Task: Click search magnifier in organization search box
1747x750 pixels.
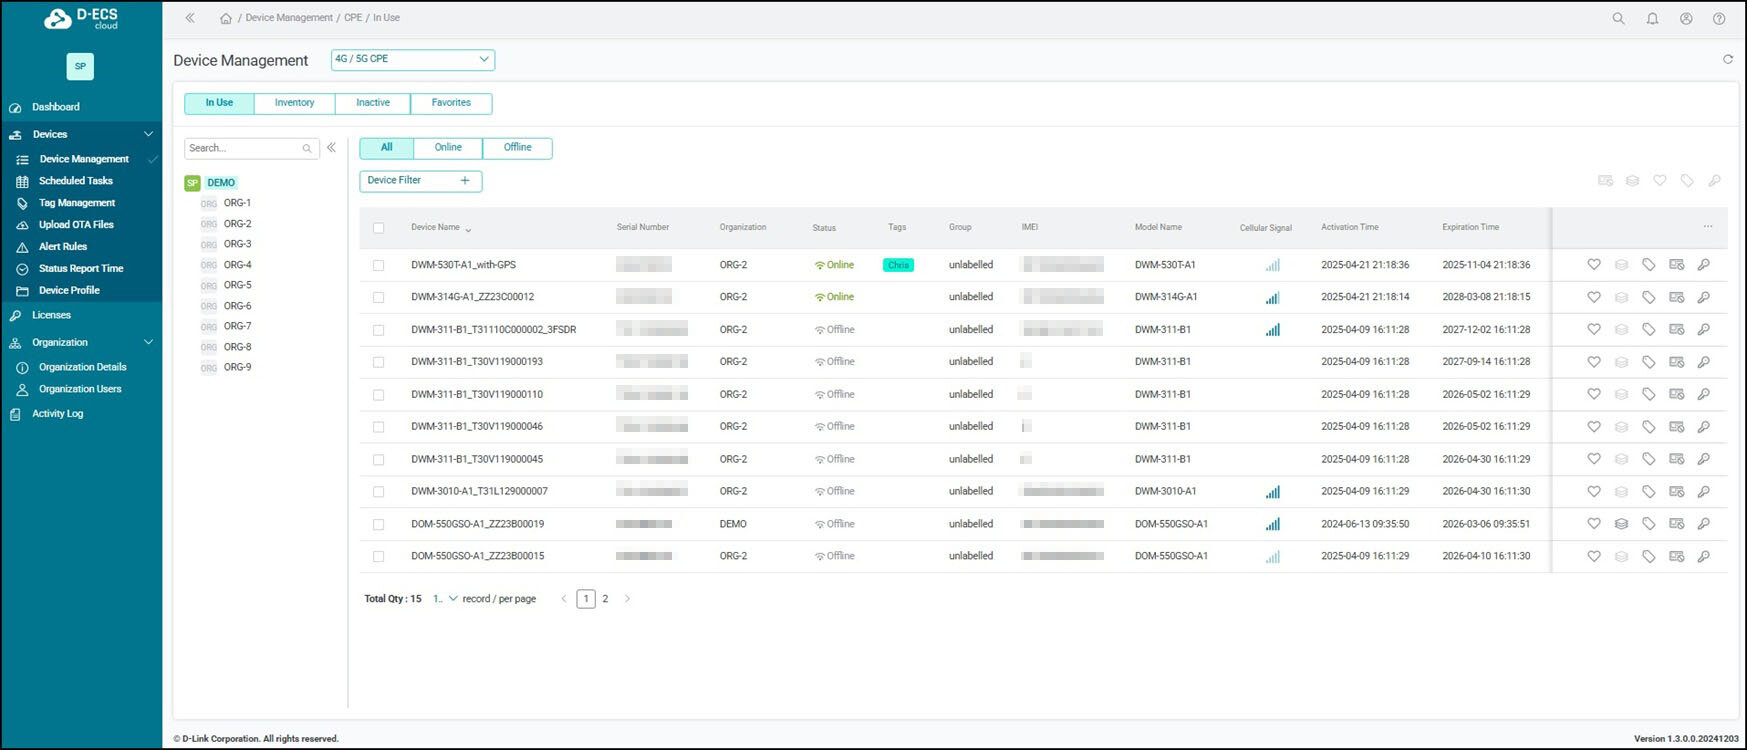Action: [307, 148]
